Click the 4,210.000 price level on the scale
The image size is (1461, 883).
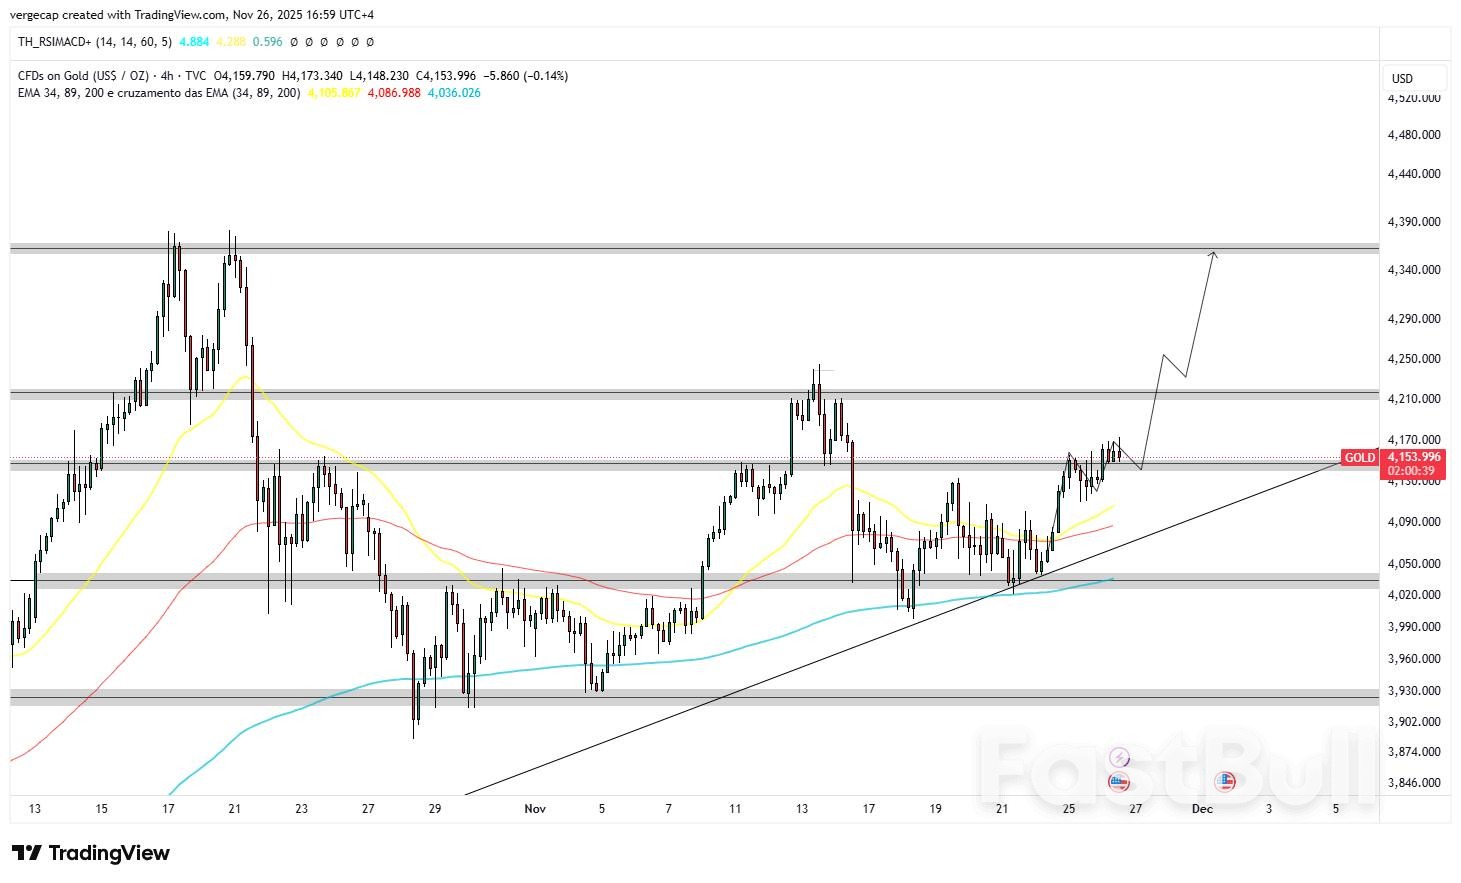pos(1412,396)
